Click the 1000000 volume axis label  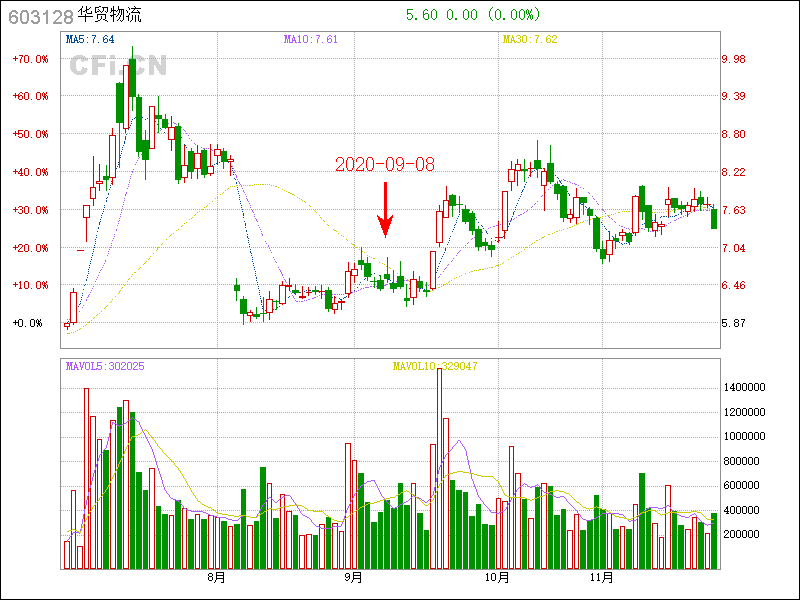[x=744, y=437]
